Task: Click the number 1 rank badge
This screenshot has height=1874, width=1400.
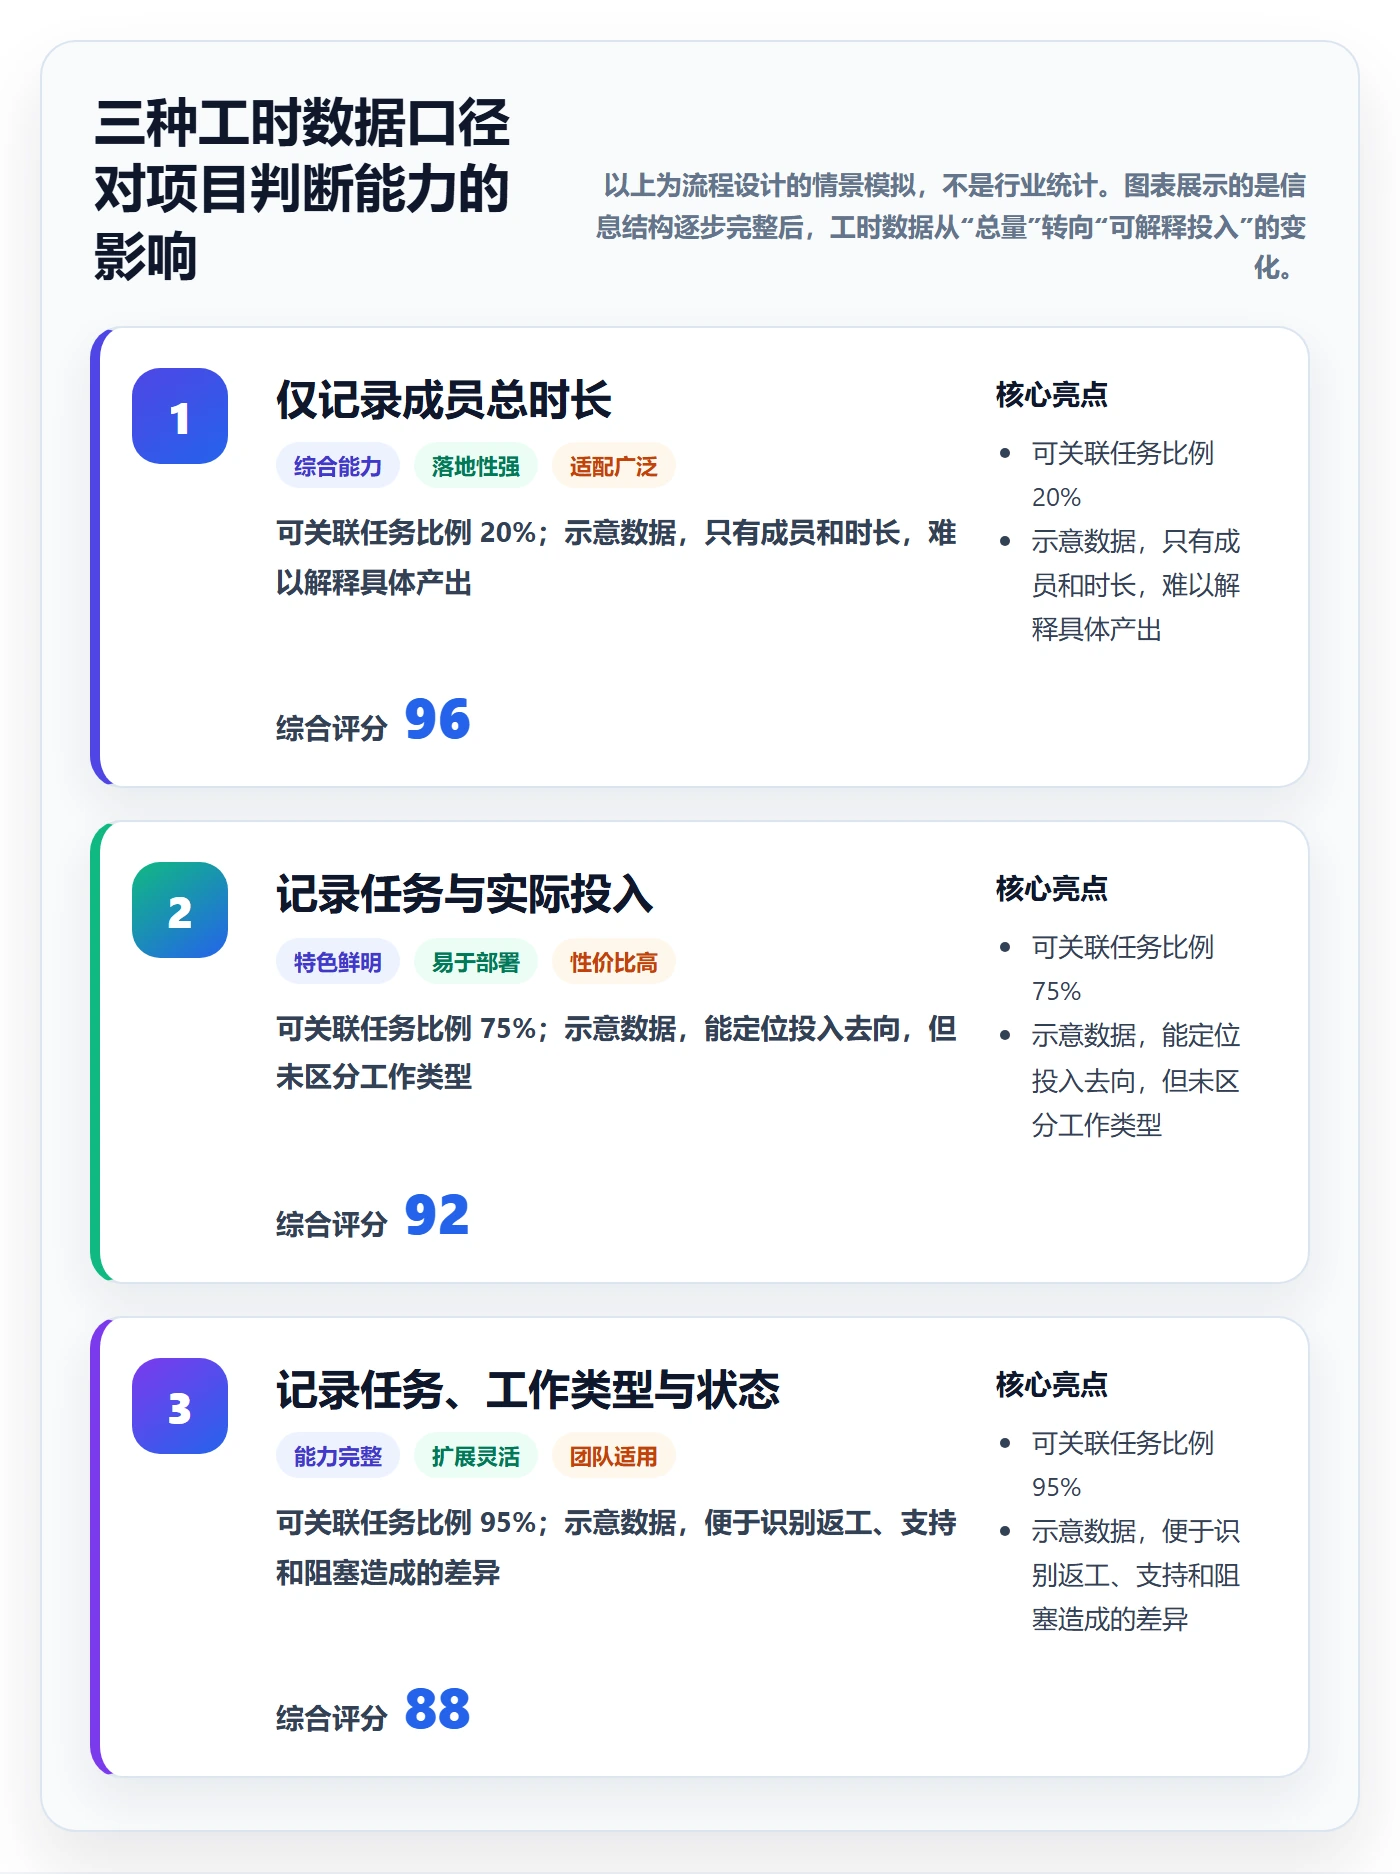Action: tap(180, 416)
